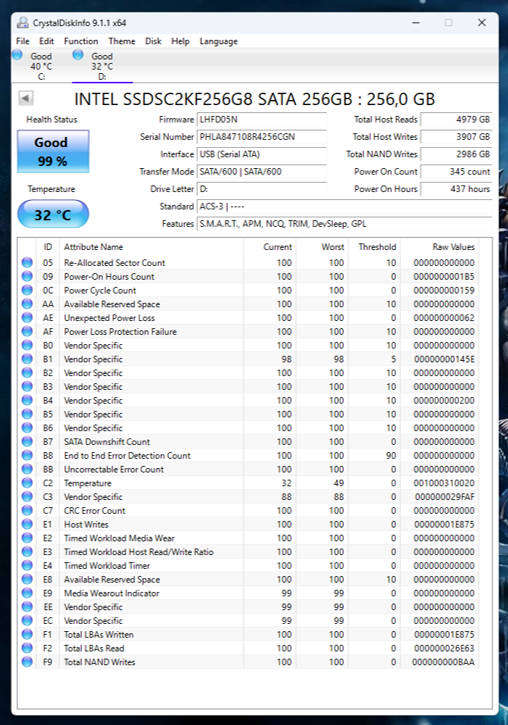Click status icon for SATA Downshift Count
This screenshot has width=508, height=725.
(27, 442)
